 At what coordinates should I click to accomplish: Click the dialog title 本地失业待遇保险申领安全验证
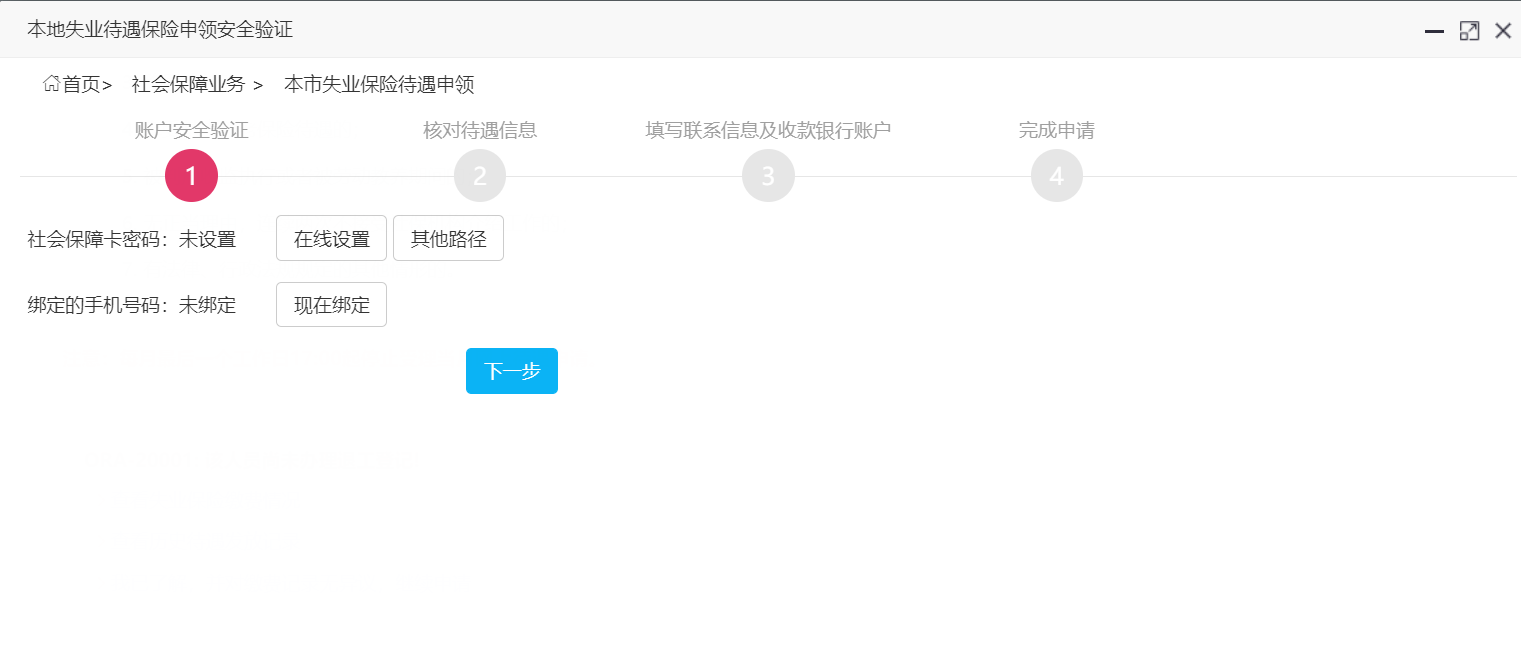click(160, 29)
